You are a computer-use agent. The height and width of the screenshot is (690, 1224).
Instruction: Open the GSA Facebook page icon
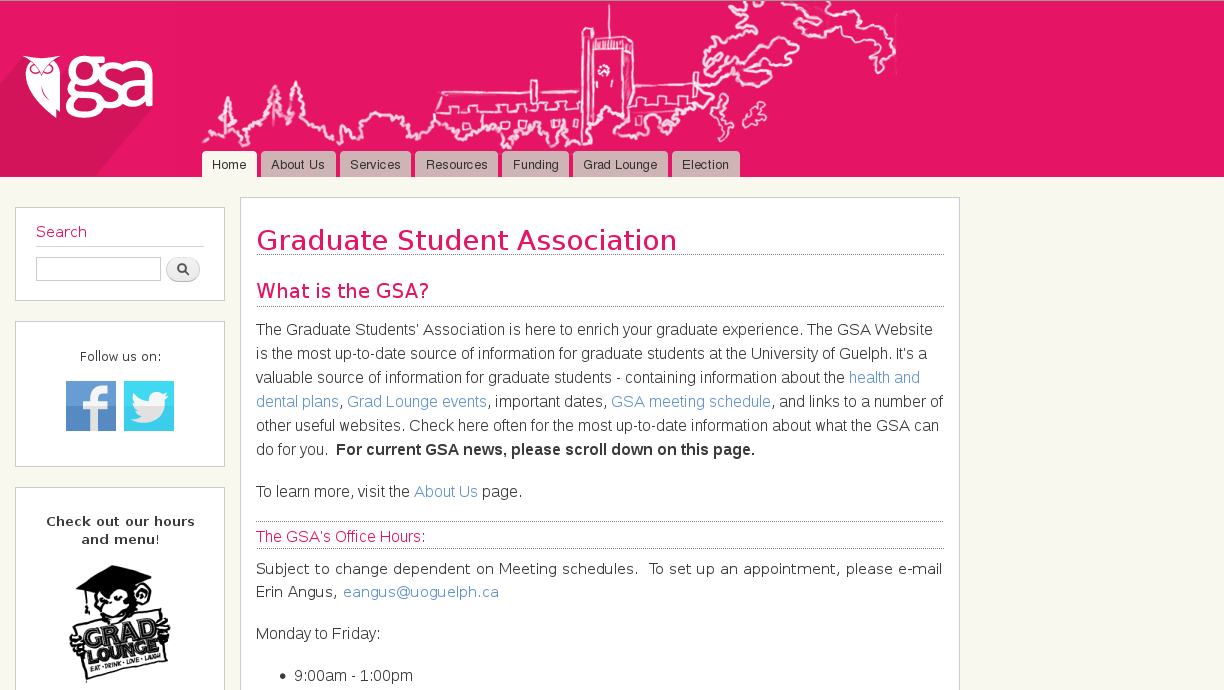[x=91, y=406]
